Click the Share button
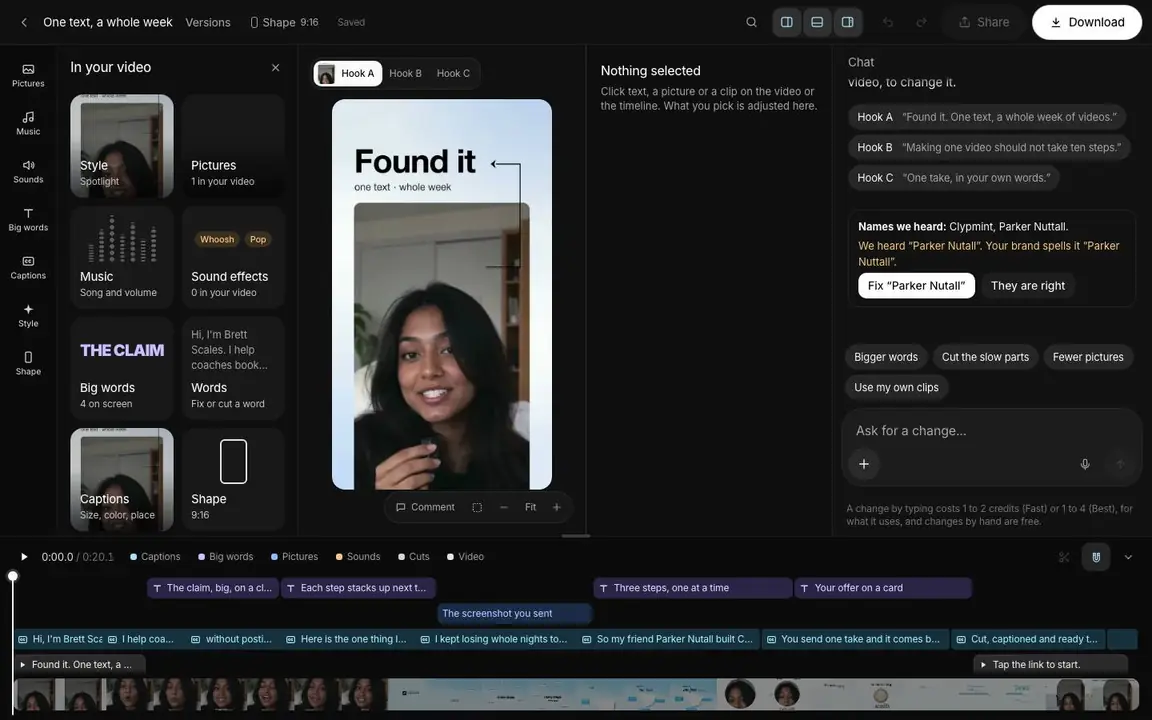Image resolution: width=1152 pixels, height=720 pixels. tap(984, 22)
